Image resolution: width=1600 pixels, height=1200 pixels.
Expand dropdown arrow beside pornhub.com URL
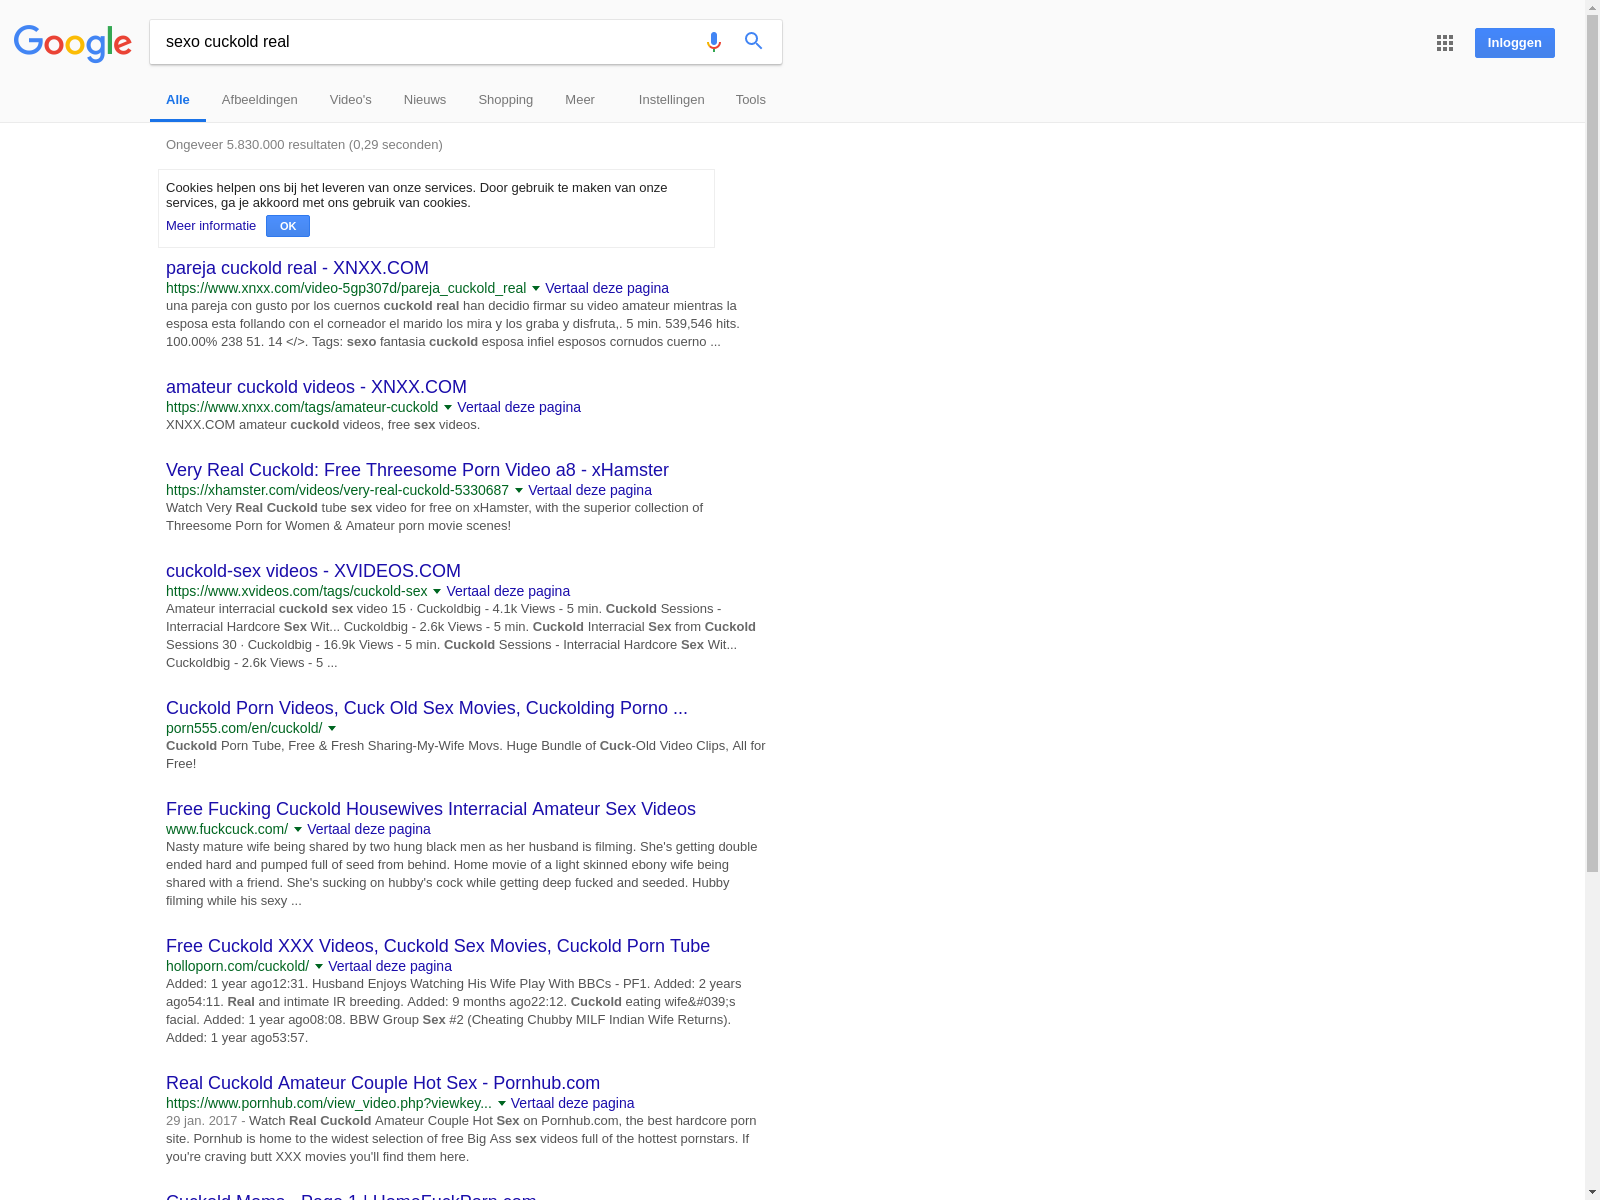point(502,1104)
